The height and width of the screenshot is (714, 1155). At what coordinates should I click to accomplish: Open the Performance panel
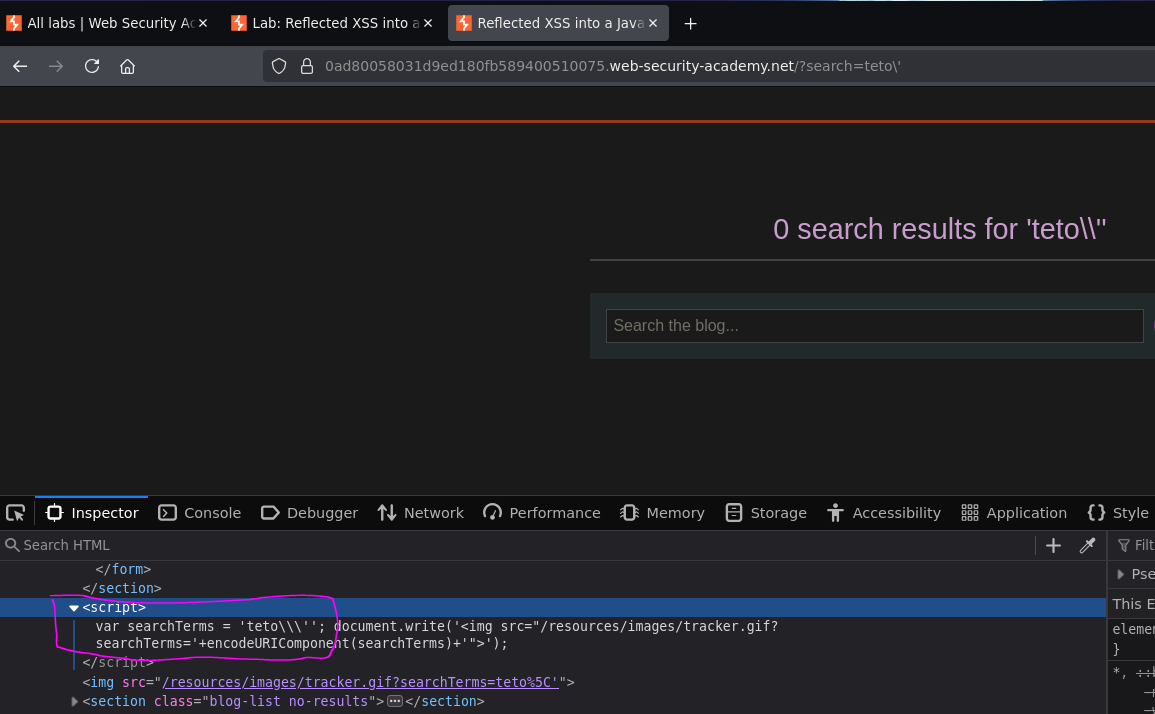(542, 513)
